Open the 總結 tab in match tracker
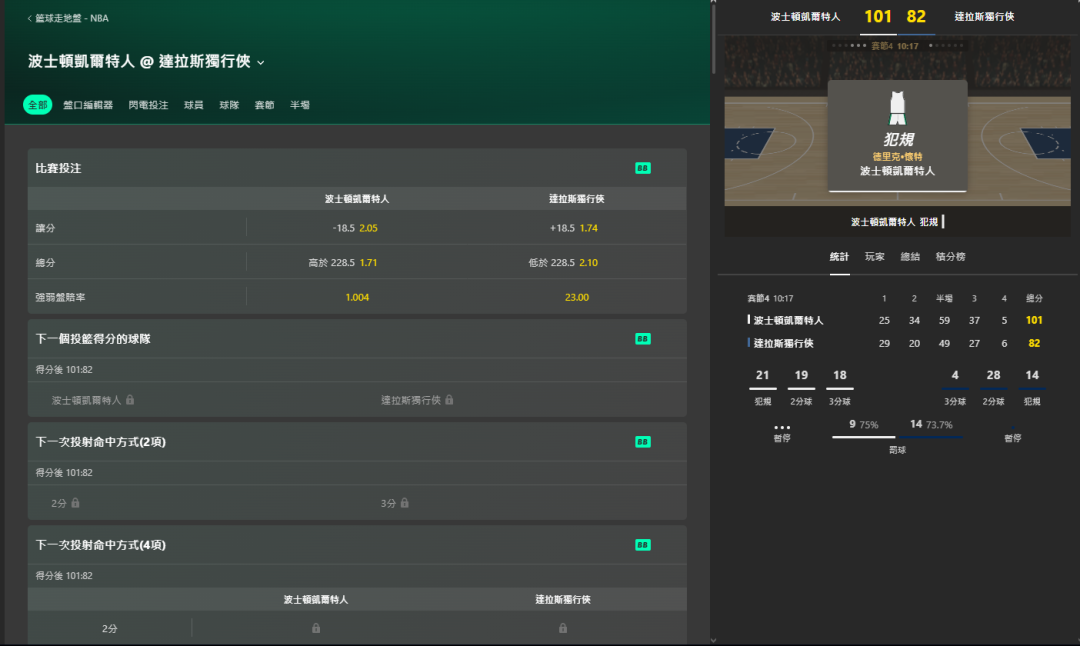The image size is (1080, 646). tap(910, 257)
